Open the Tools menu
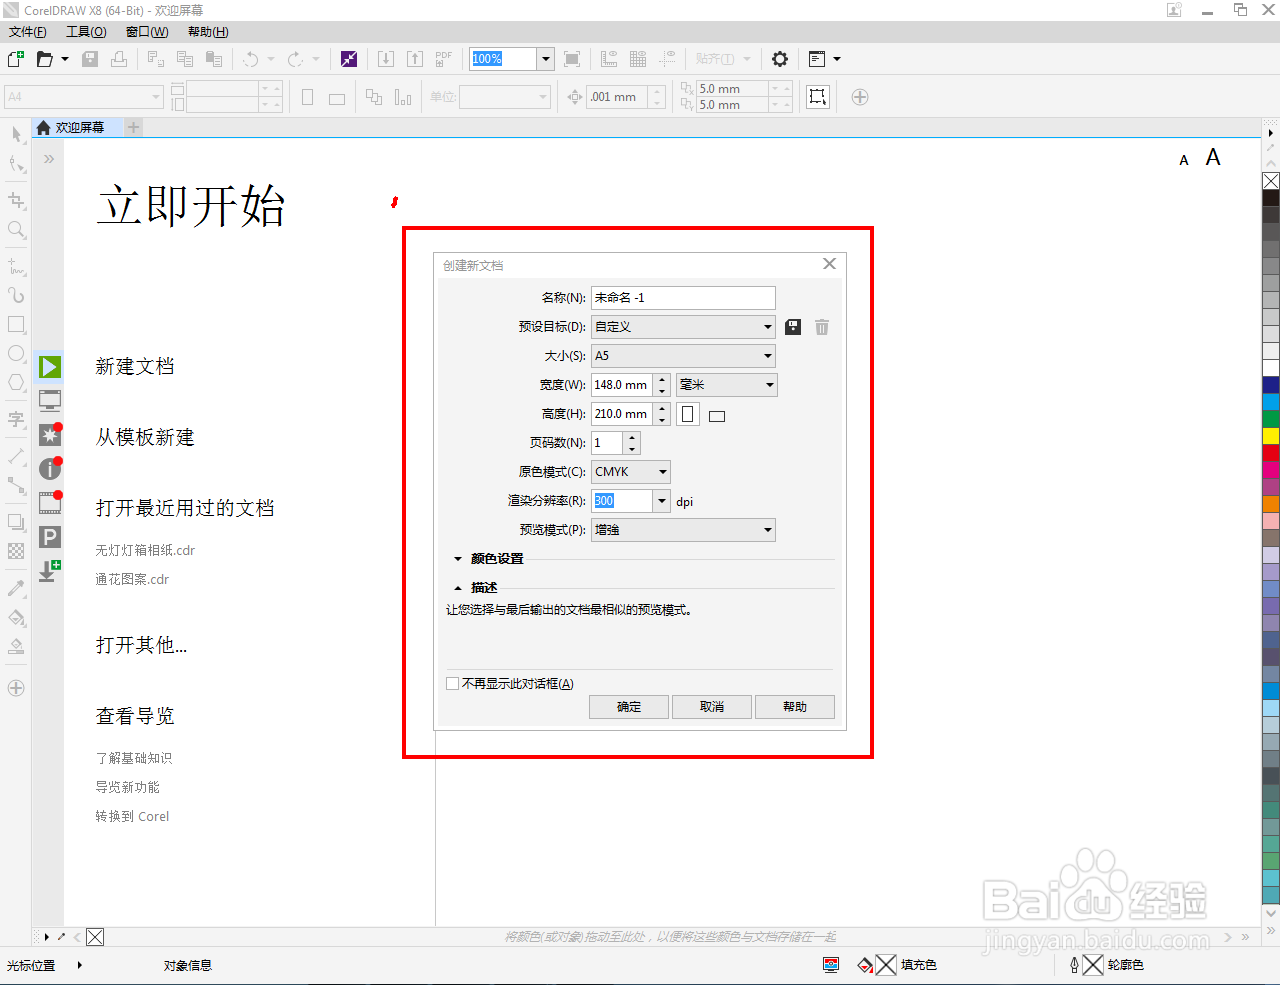The width and height of the screenshot is (1280, 985). pyautogui.click(x=86, y=32)
